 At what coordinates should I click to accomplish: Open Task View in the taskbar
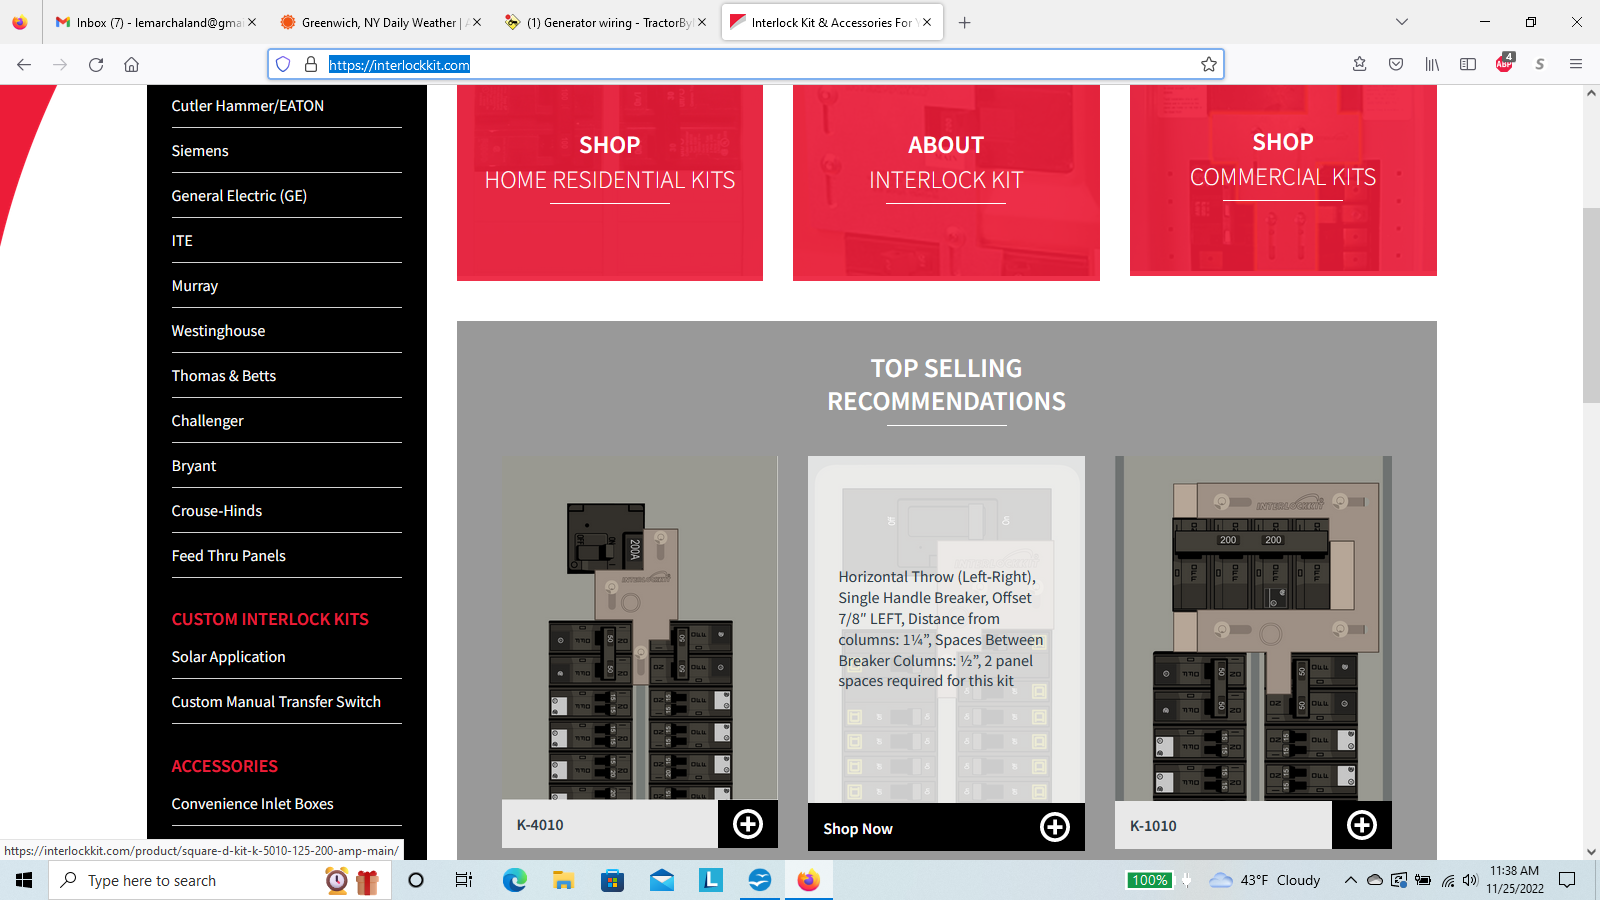coord(463,880)
